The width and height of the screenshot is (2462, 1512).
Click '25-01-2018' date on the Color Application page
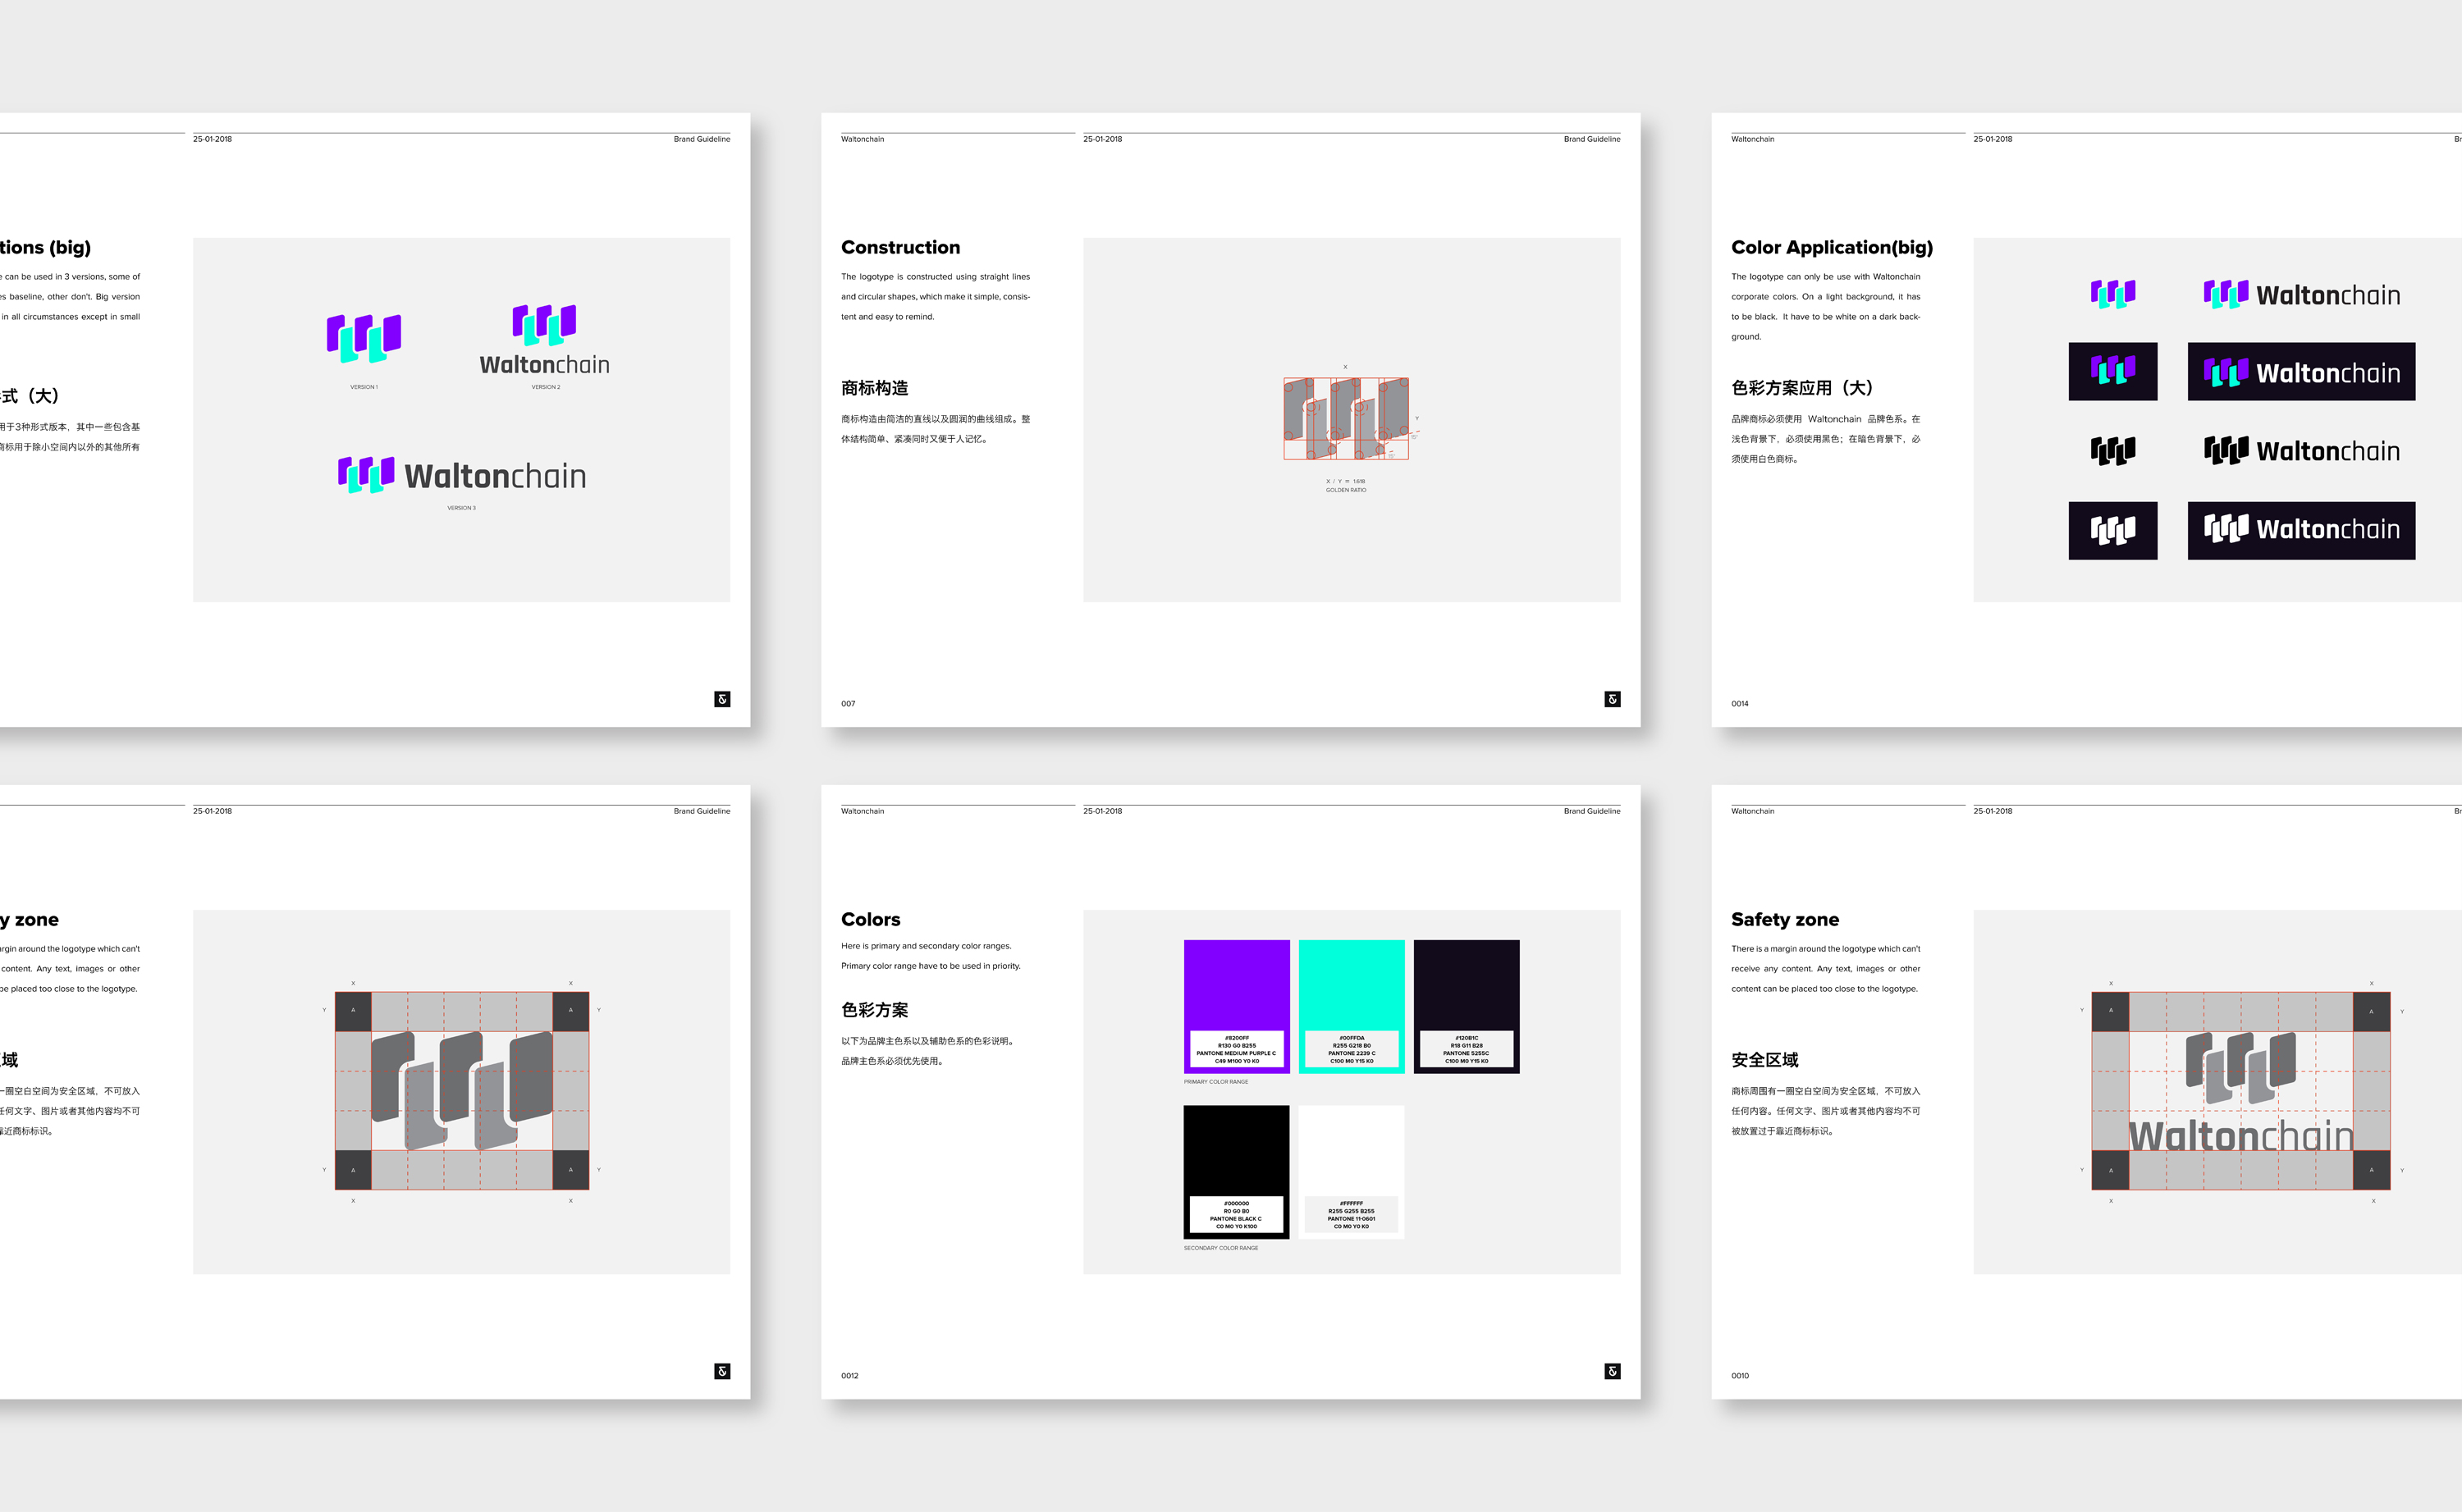pos(1992,139)
